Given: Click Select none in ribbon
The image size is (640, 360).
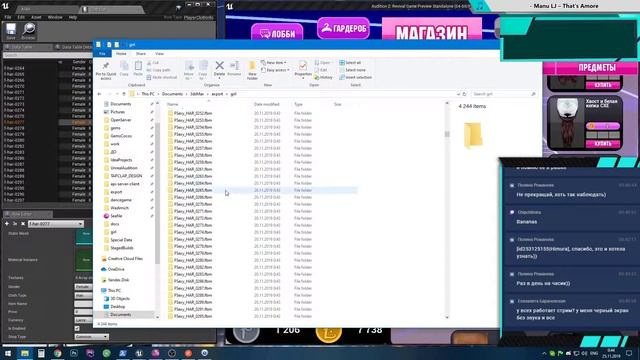Looking at the screenshot, I should point(352,70).
